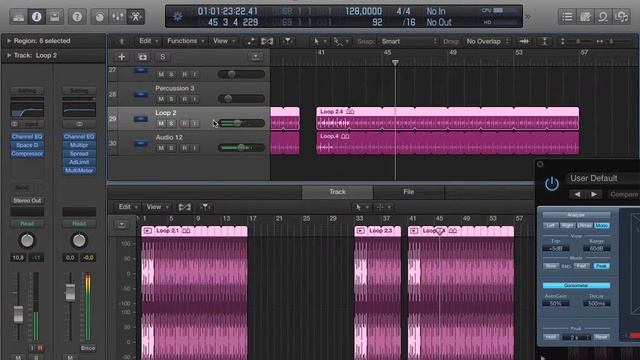Switch to the File tab in editor
The width and height of the screenshot is (640, 360).
(409, 192)
